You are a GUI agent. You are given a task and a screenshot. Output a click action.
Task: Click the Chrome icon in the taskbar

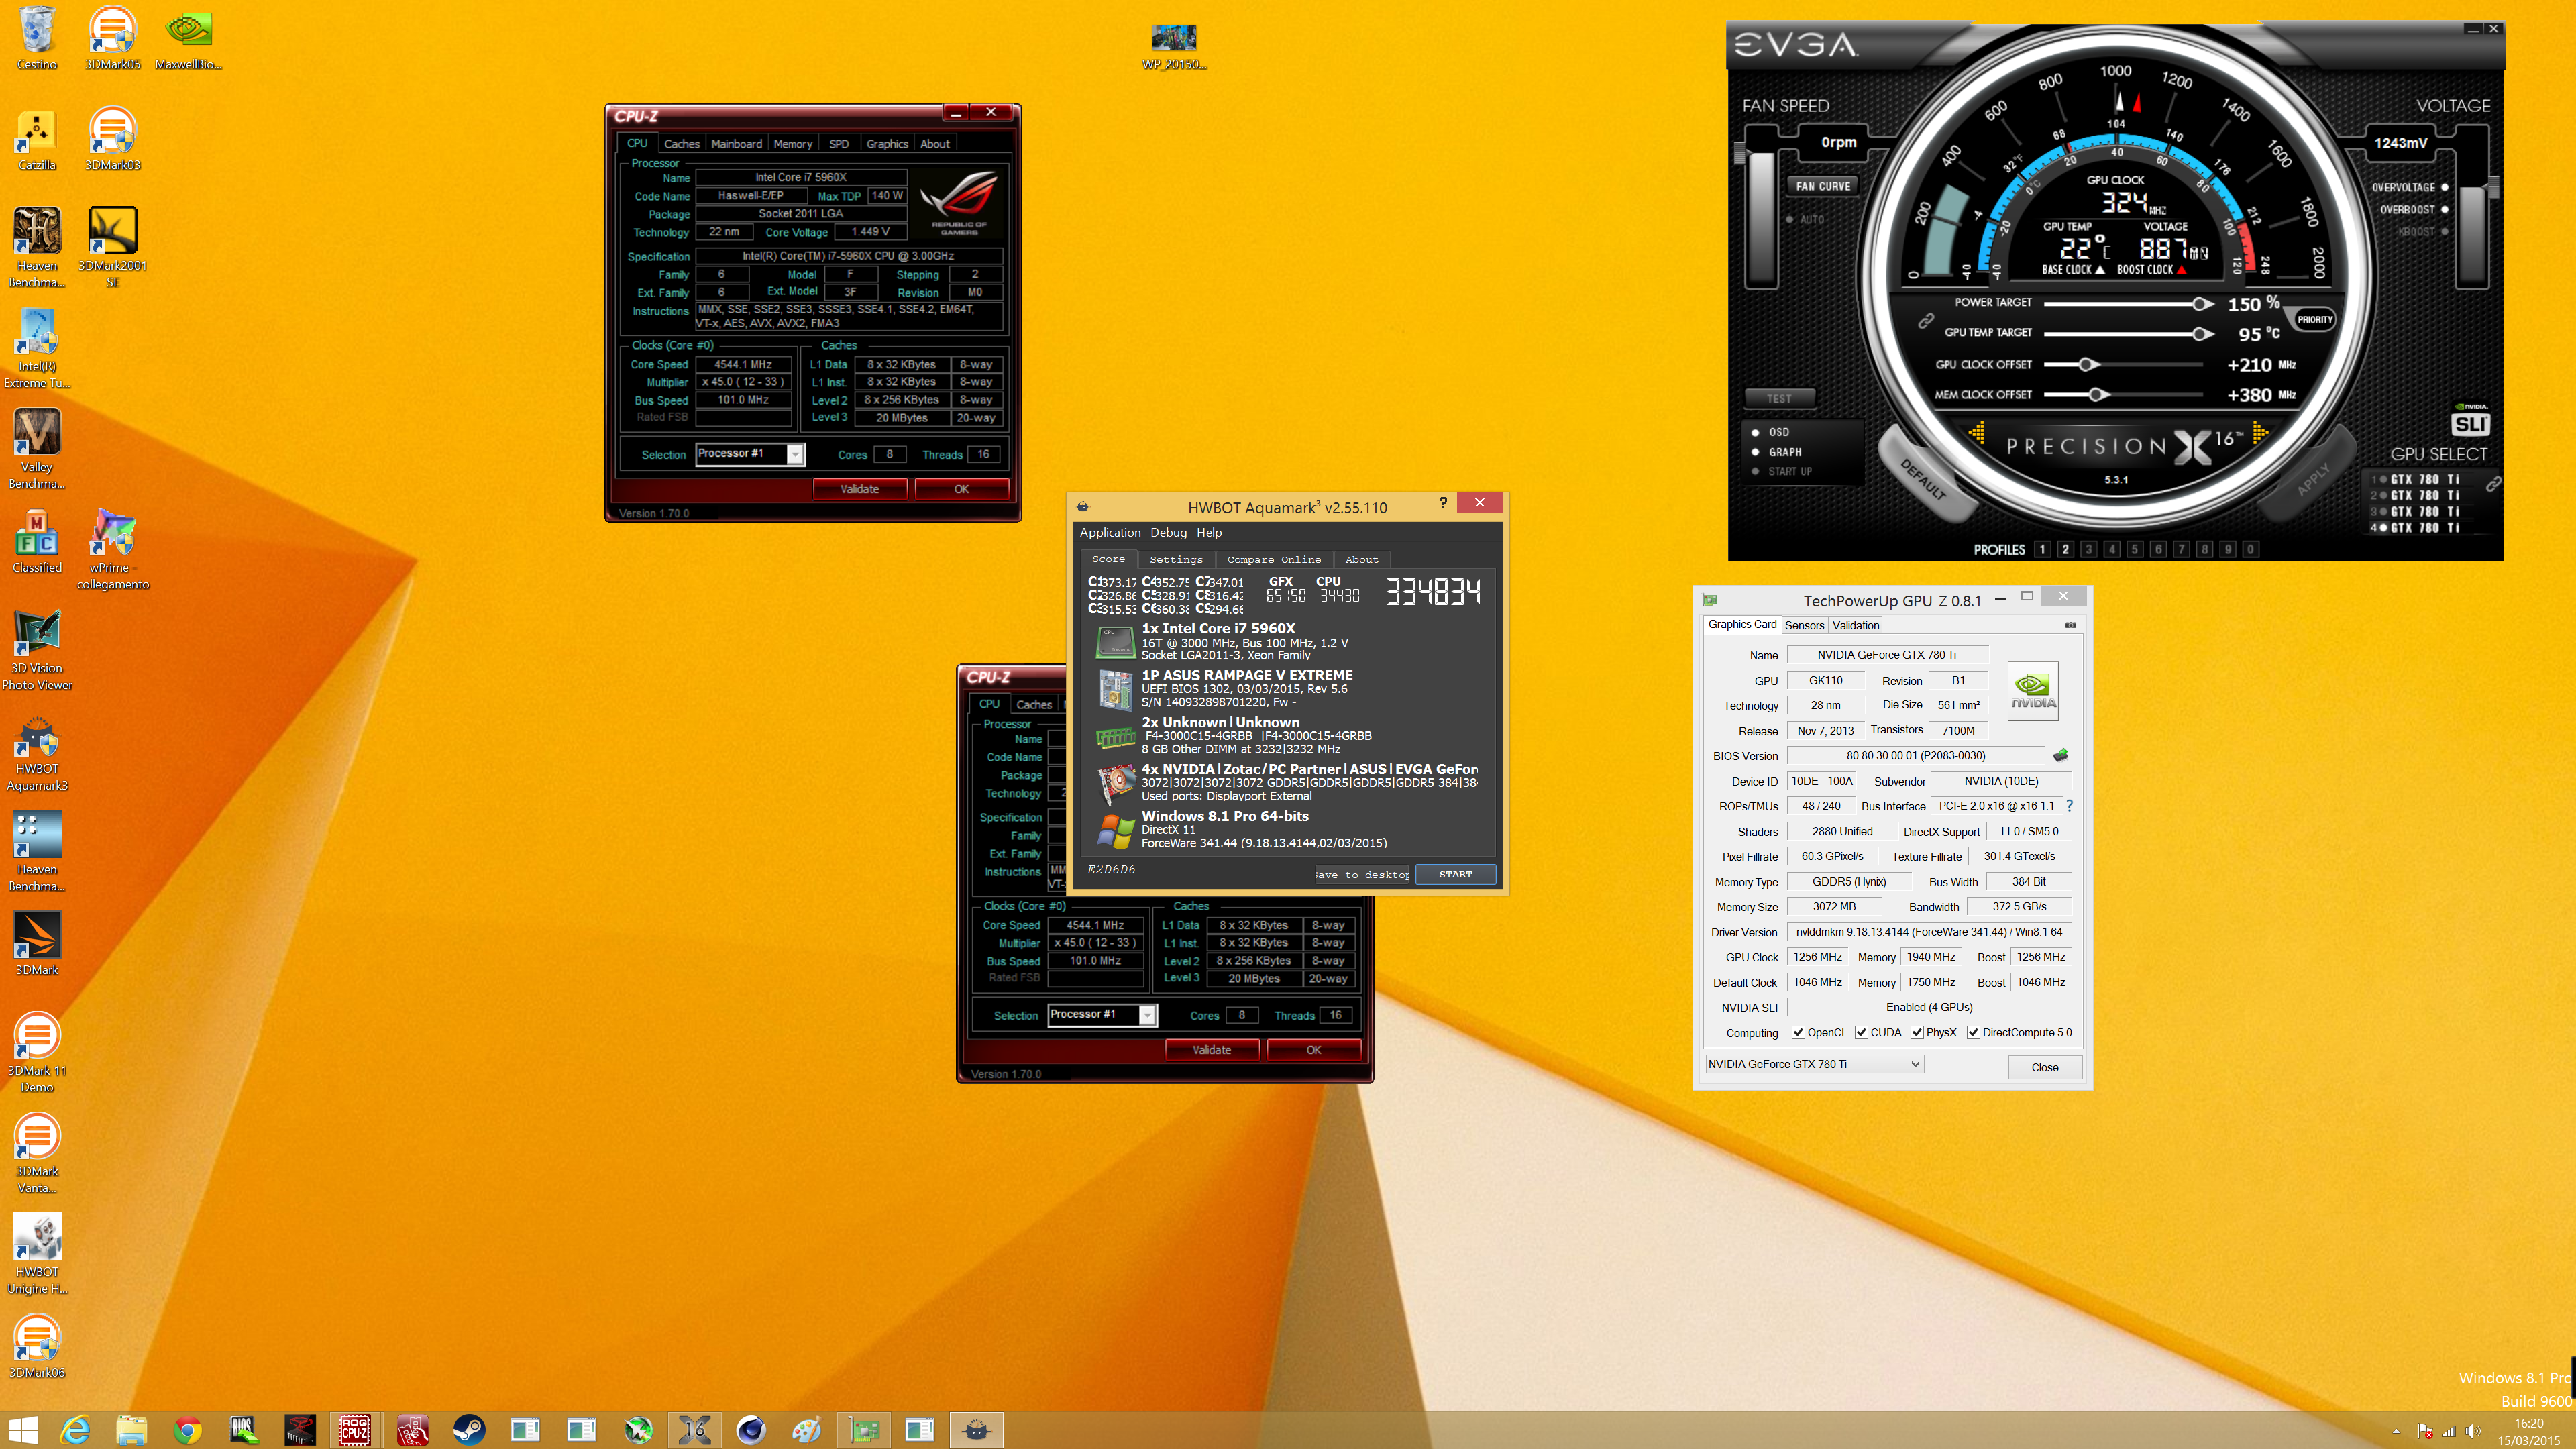pyautogui.click(x=187, y=1430)
